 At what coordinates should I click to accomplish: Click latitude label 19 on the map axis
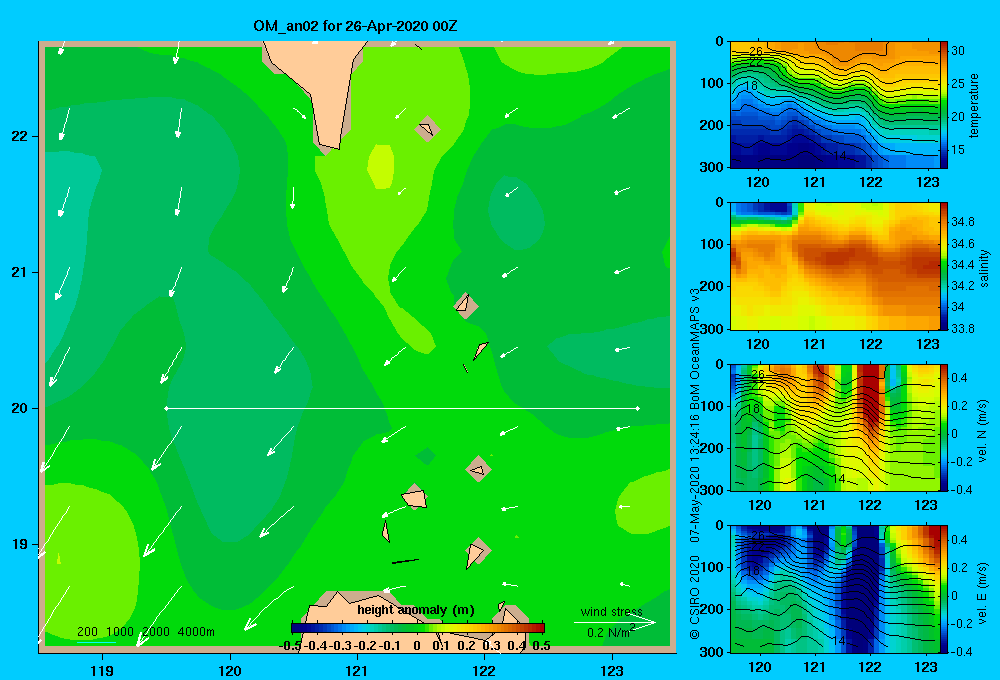point(19,544)
